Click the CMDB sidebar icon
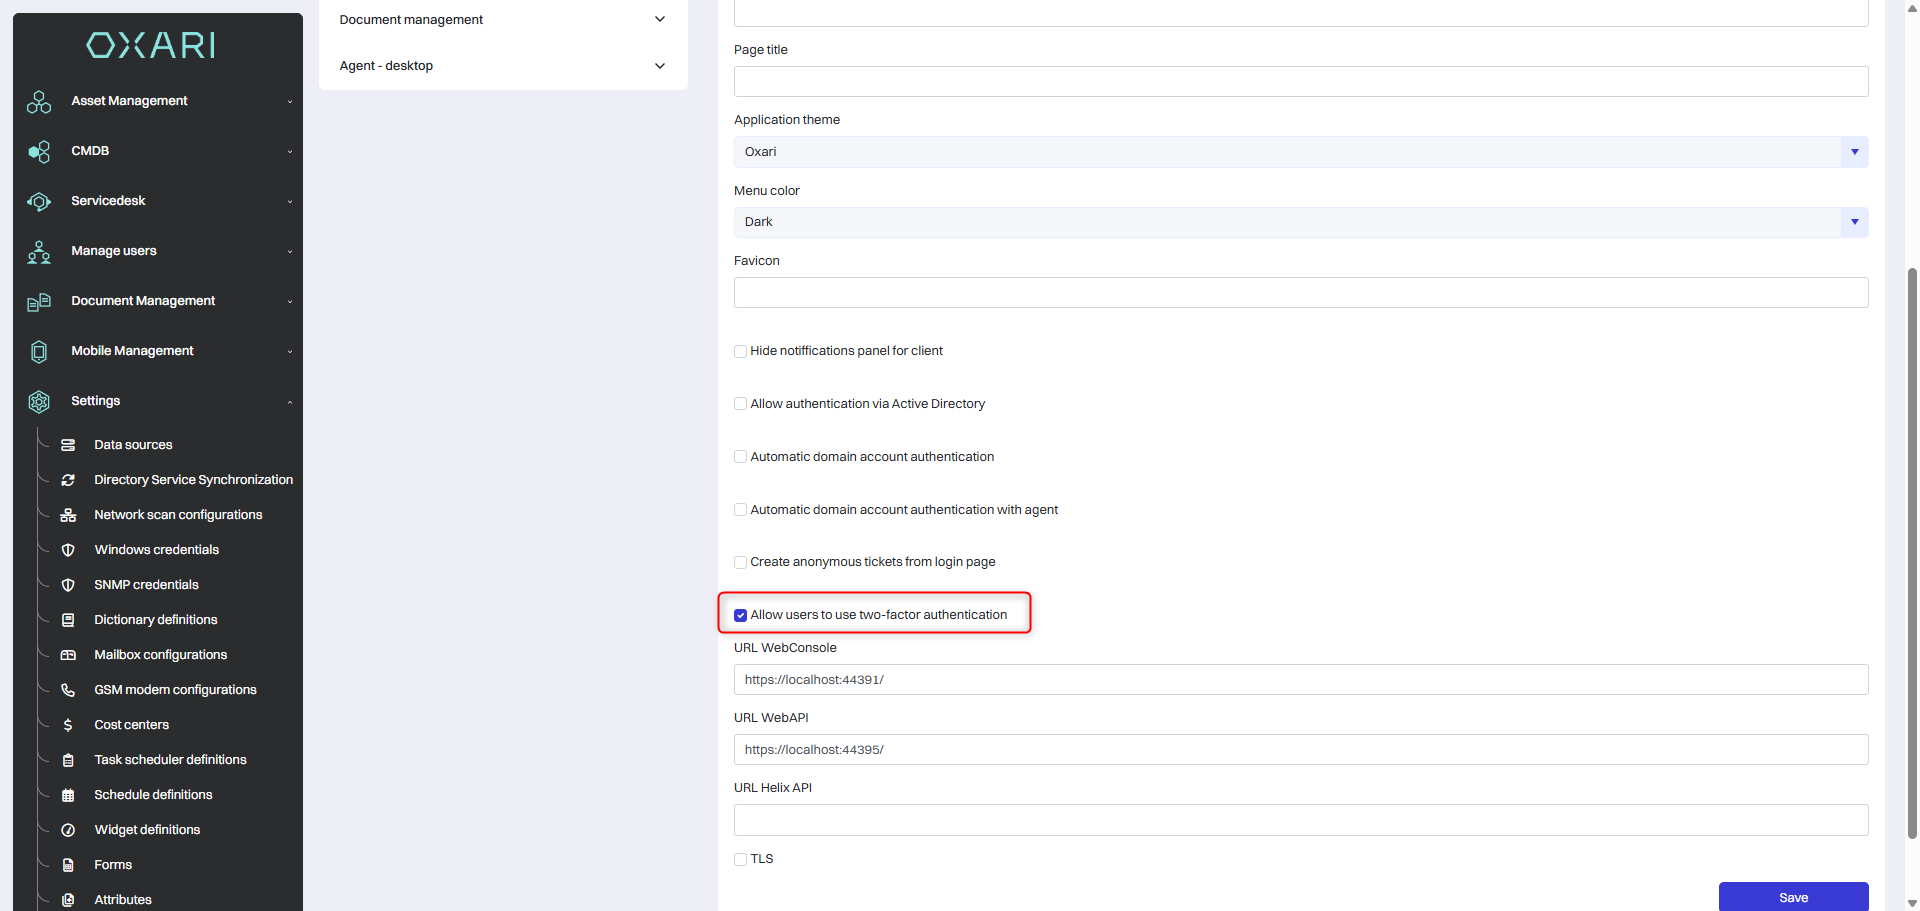Image resolution: width=1920 pixels, height=911 pixels. click(x=39, y=152)
